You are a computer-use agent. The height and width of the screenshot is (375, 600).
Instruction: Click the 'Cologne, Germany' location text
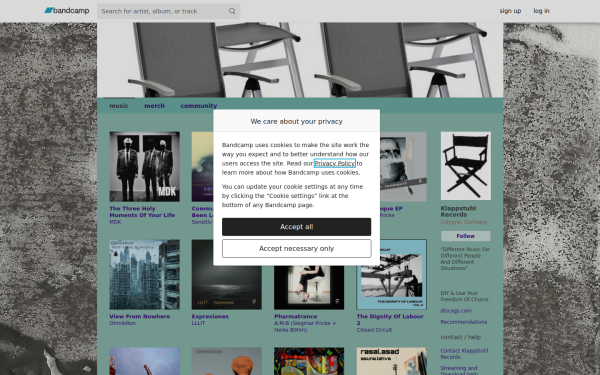464,222
